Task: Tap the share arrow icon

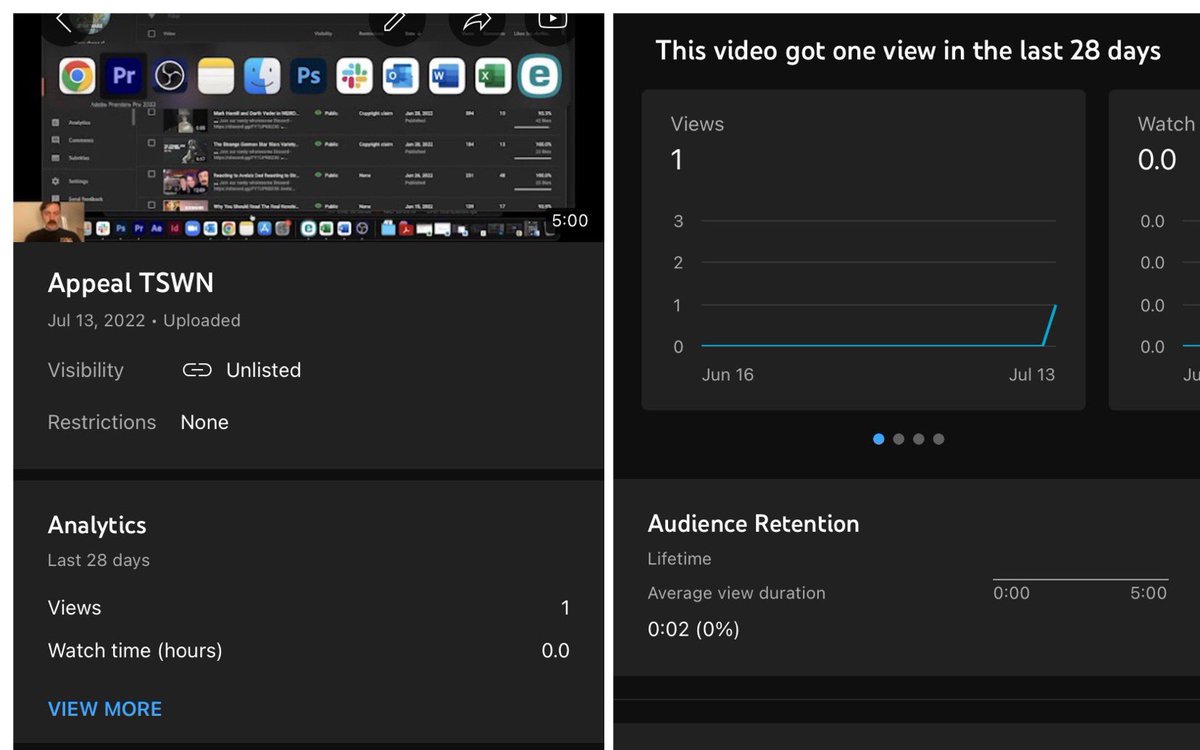Action: tap(475, 21)
